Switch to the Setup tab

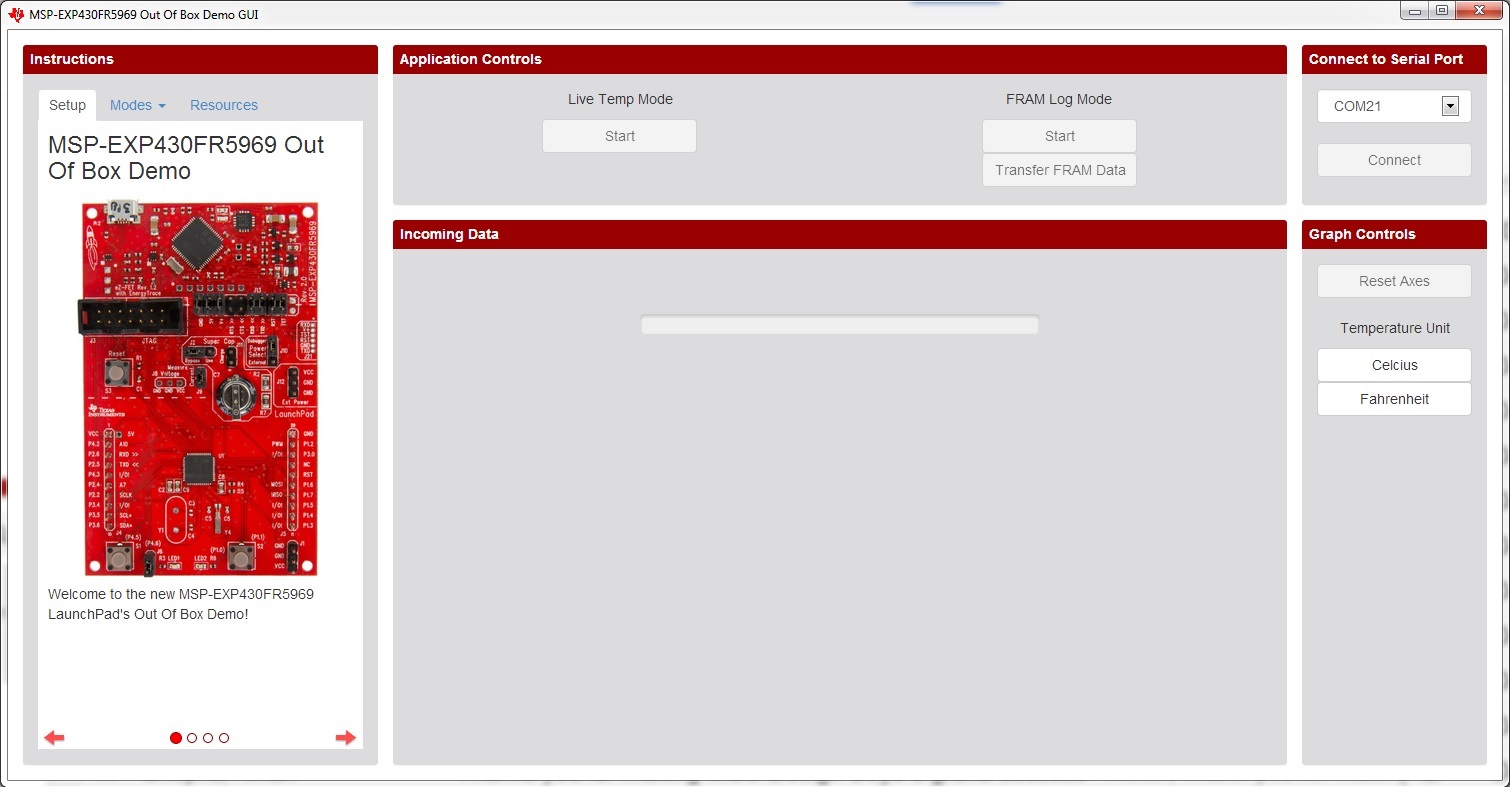68,105
